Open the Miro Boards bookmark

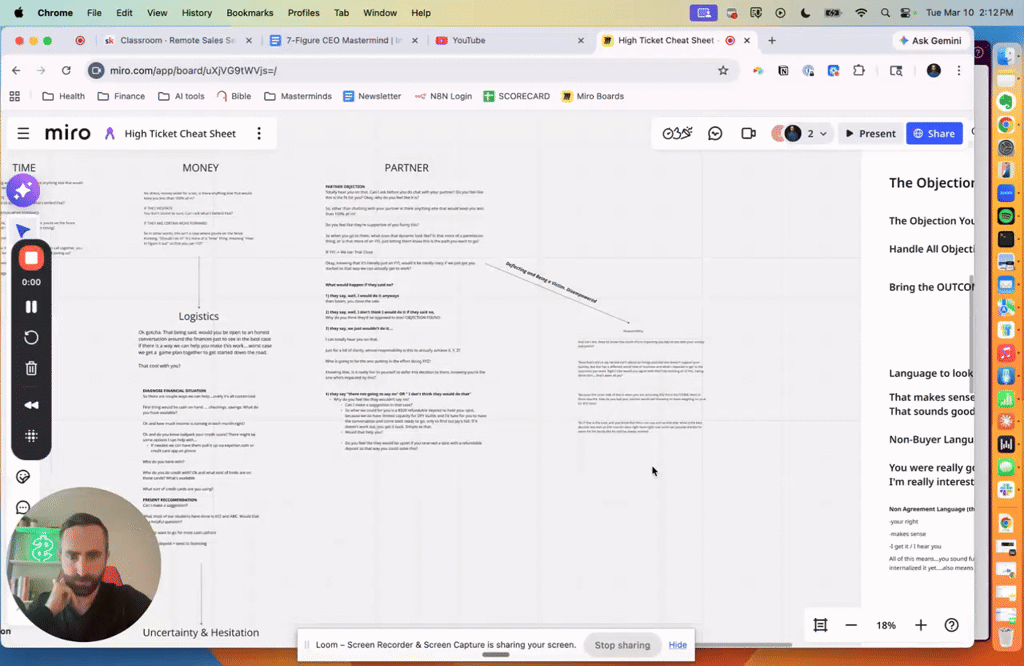[592, 96]
